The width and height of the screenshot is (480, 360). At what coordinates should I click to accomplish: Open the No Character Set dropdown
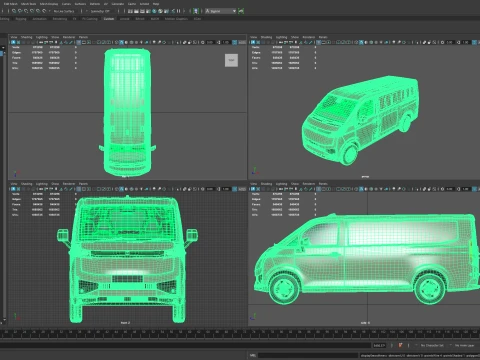[432, 345]
